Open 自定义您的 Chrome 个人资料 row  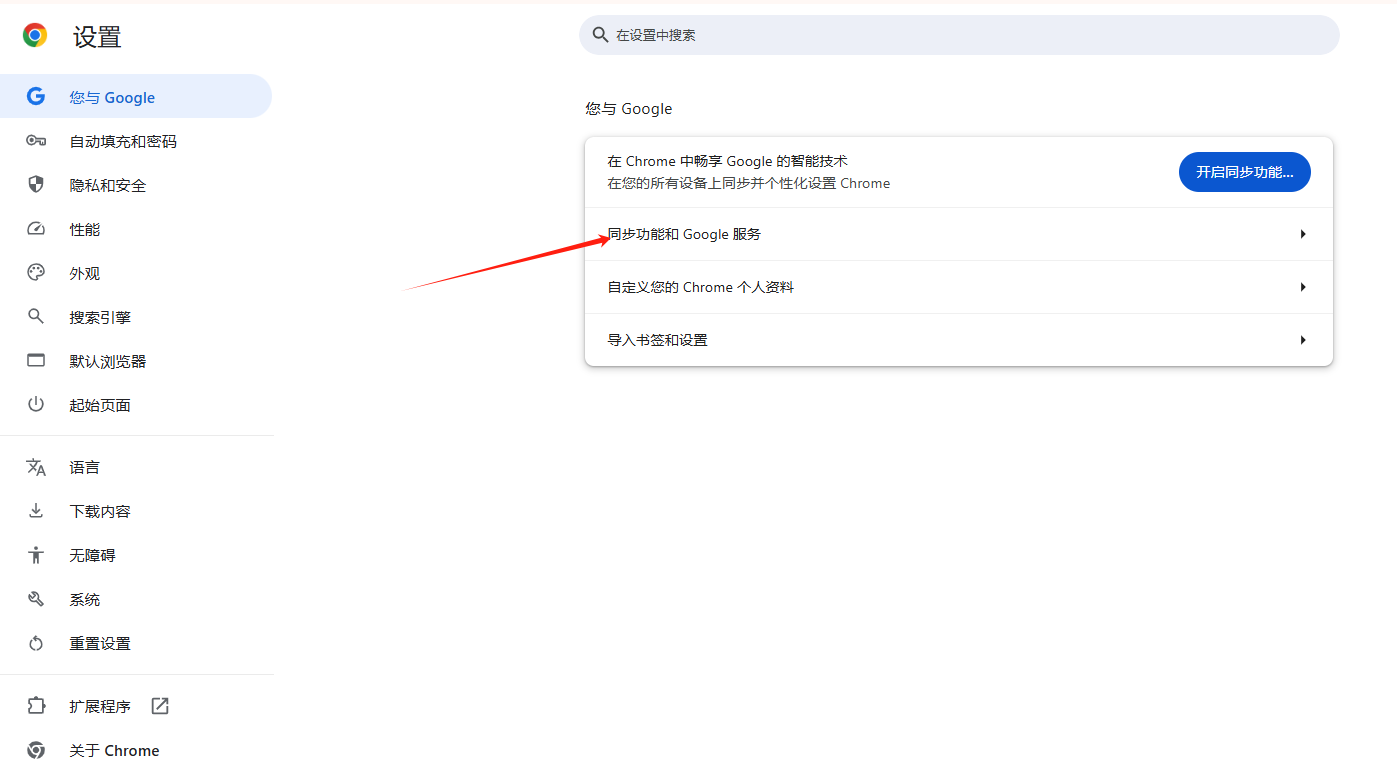tap(959, 287)
